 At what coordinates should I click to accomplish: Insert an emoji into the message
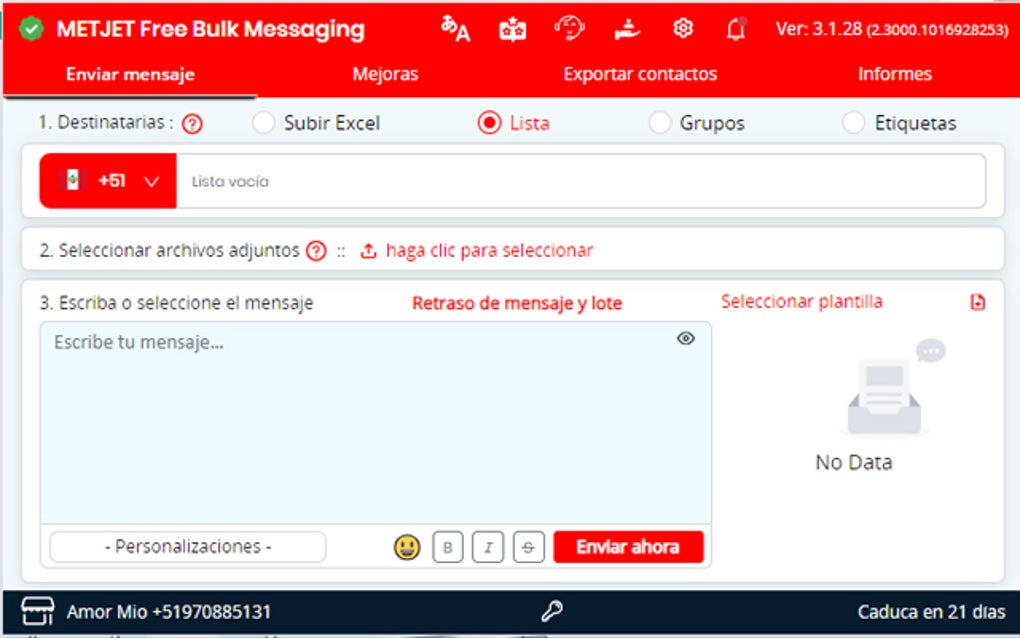[406, 547]
